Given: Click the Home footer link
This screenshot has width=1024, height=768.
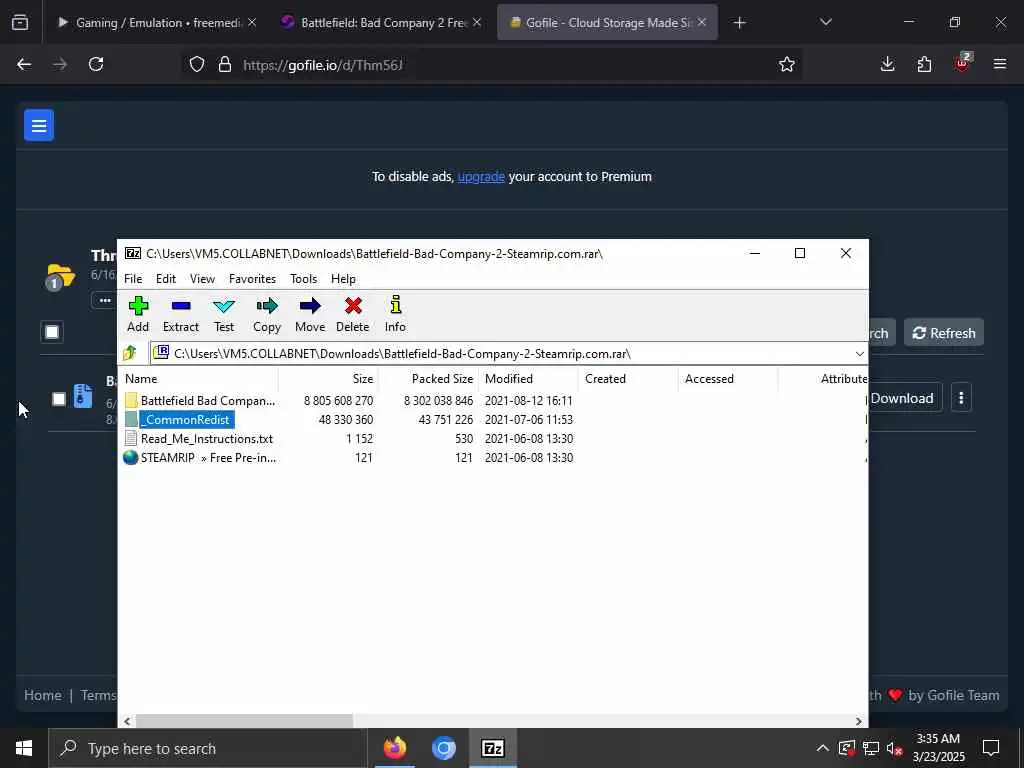Looking at the screenshot, I should (42, 696).
